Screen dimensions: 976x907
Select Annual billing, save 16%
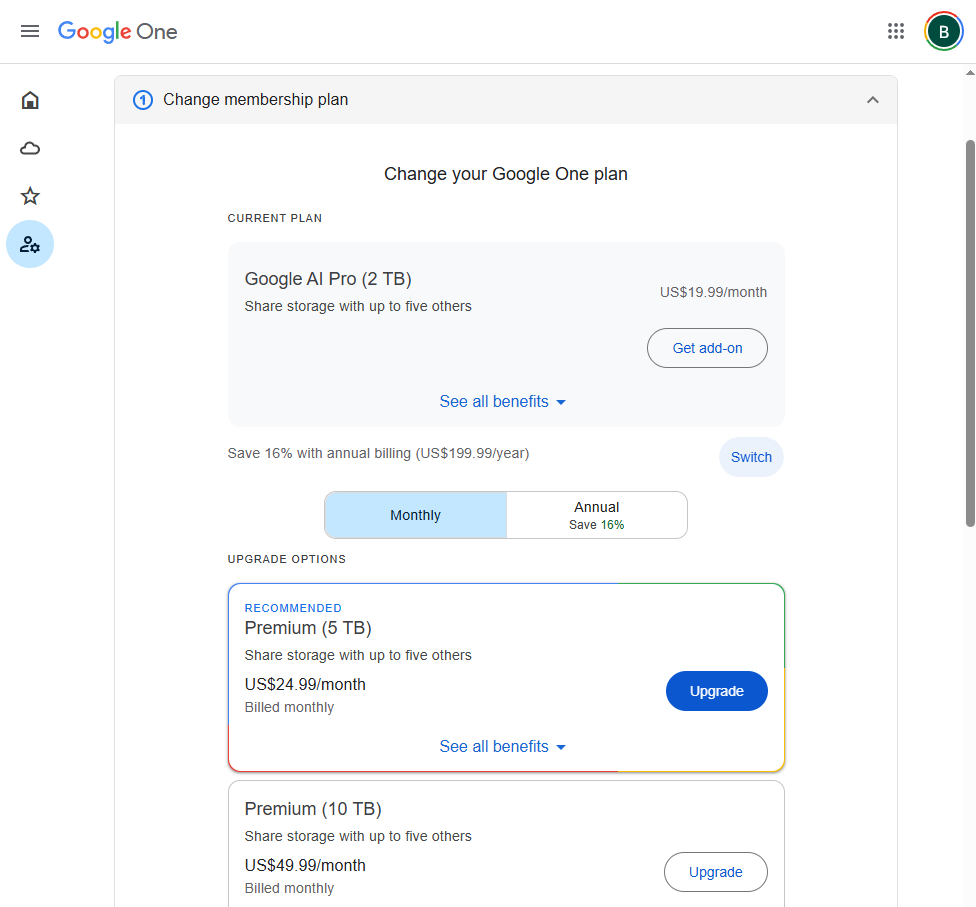(x=596, y=515)
